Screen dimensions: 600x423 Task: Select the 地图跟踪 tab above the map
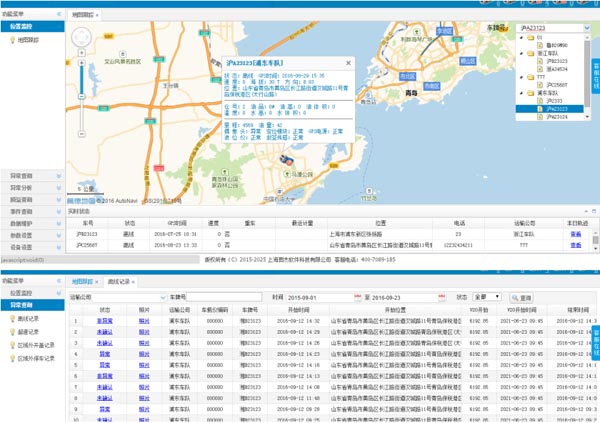84,17
